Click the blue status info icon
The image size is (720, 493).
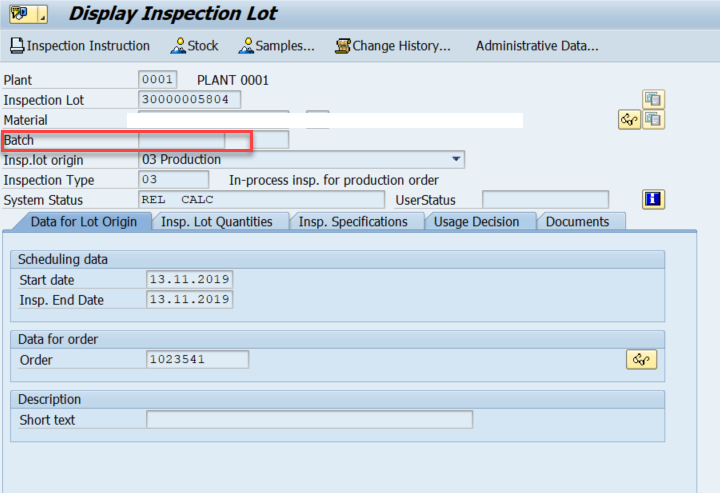pos(653,199)
